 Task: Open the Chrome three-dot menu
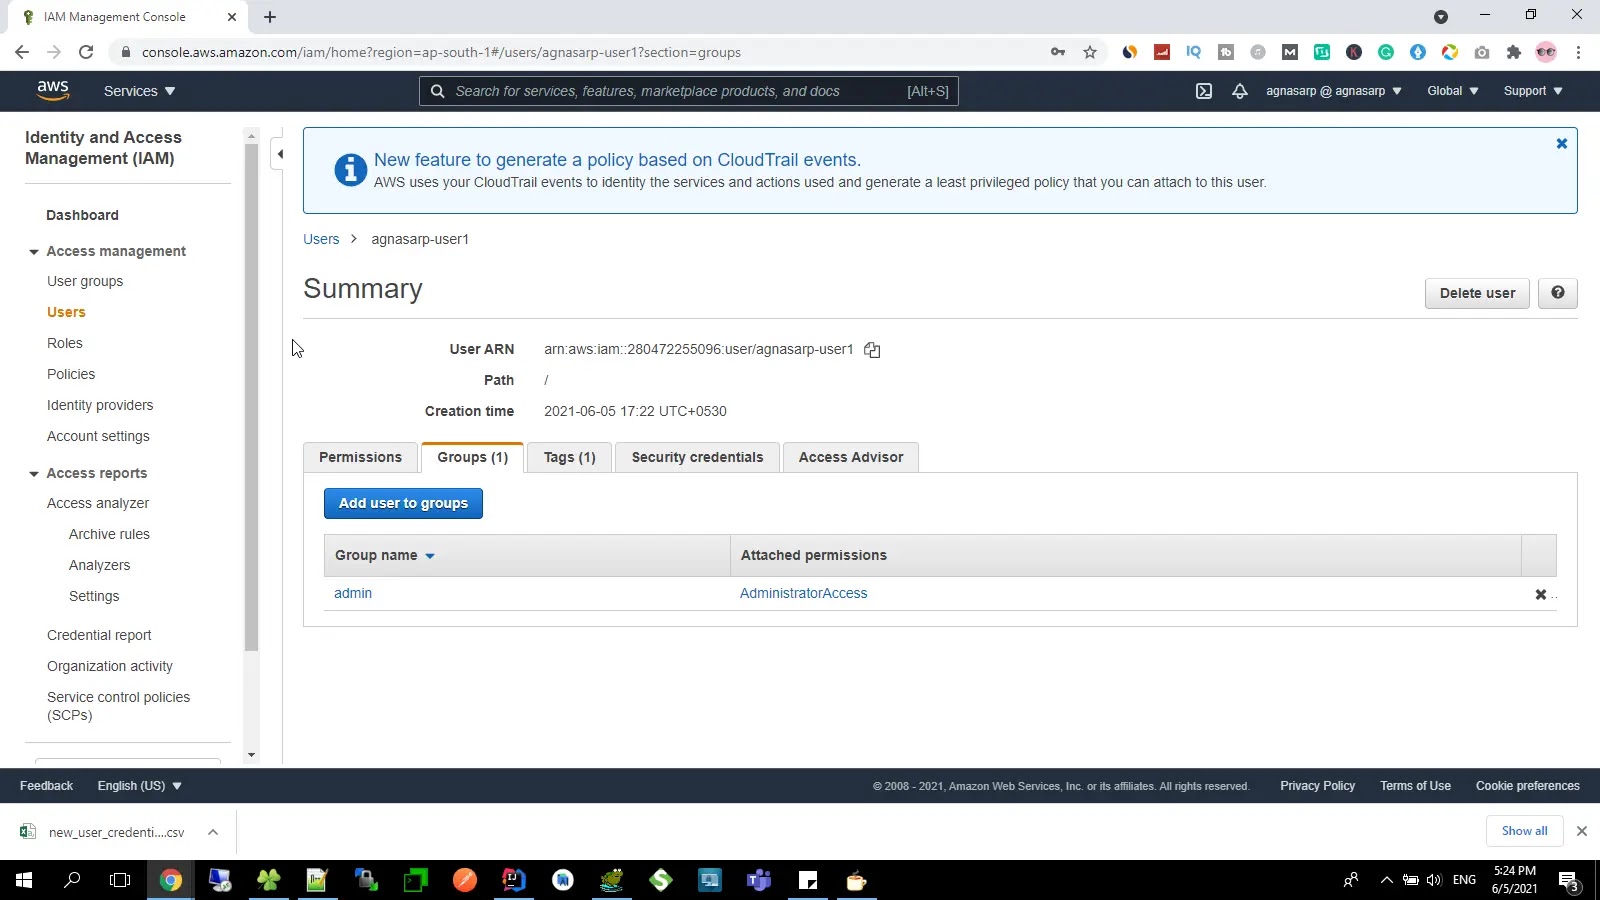click(x=1578, y=52)
